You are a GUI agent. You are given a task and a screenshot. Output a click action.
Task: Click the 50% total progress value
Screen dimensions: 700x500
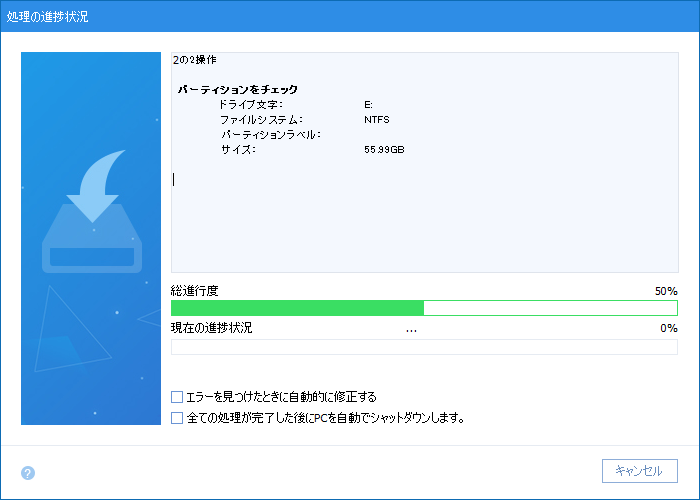point(666,291)
